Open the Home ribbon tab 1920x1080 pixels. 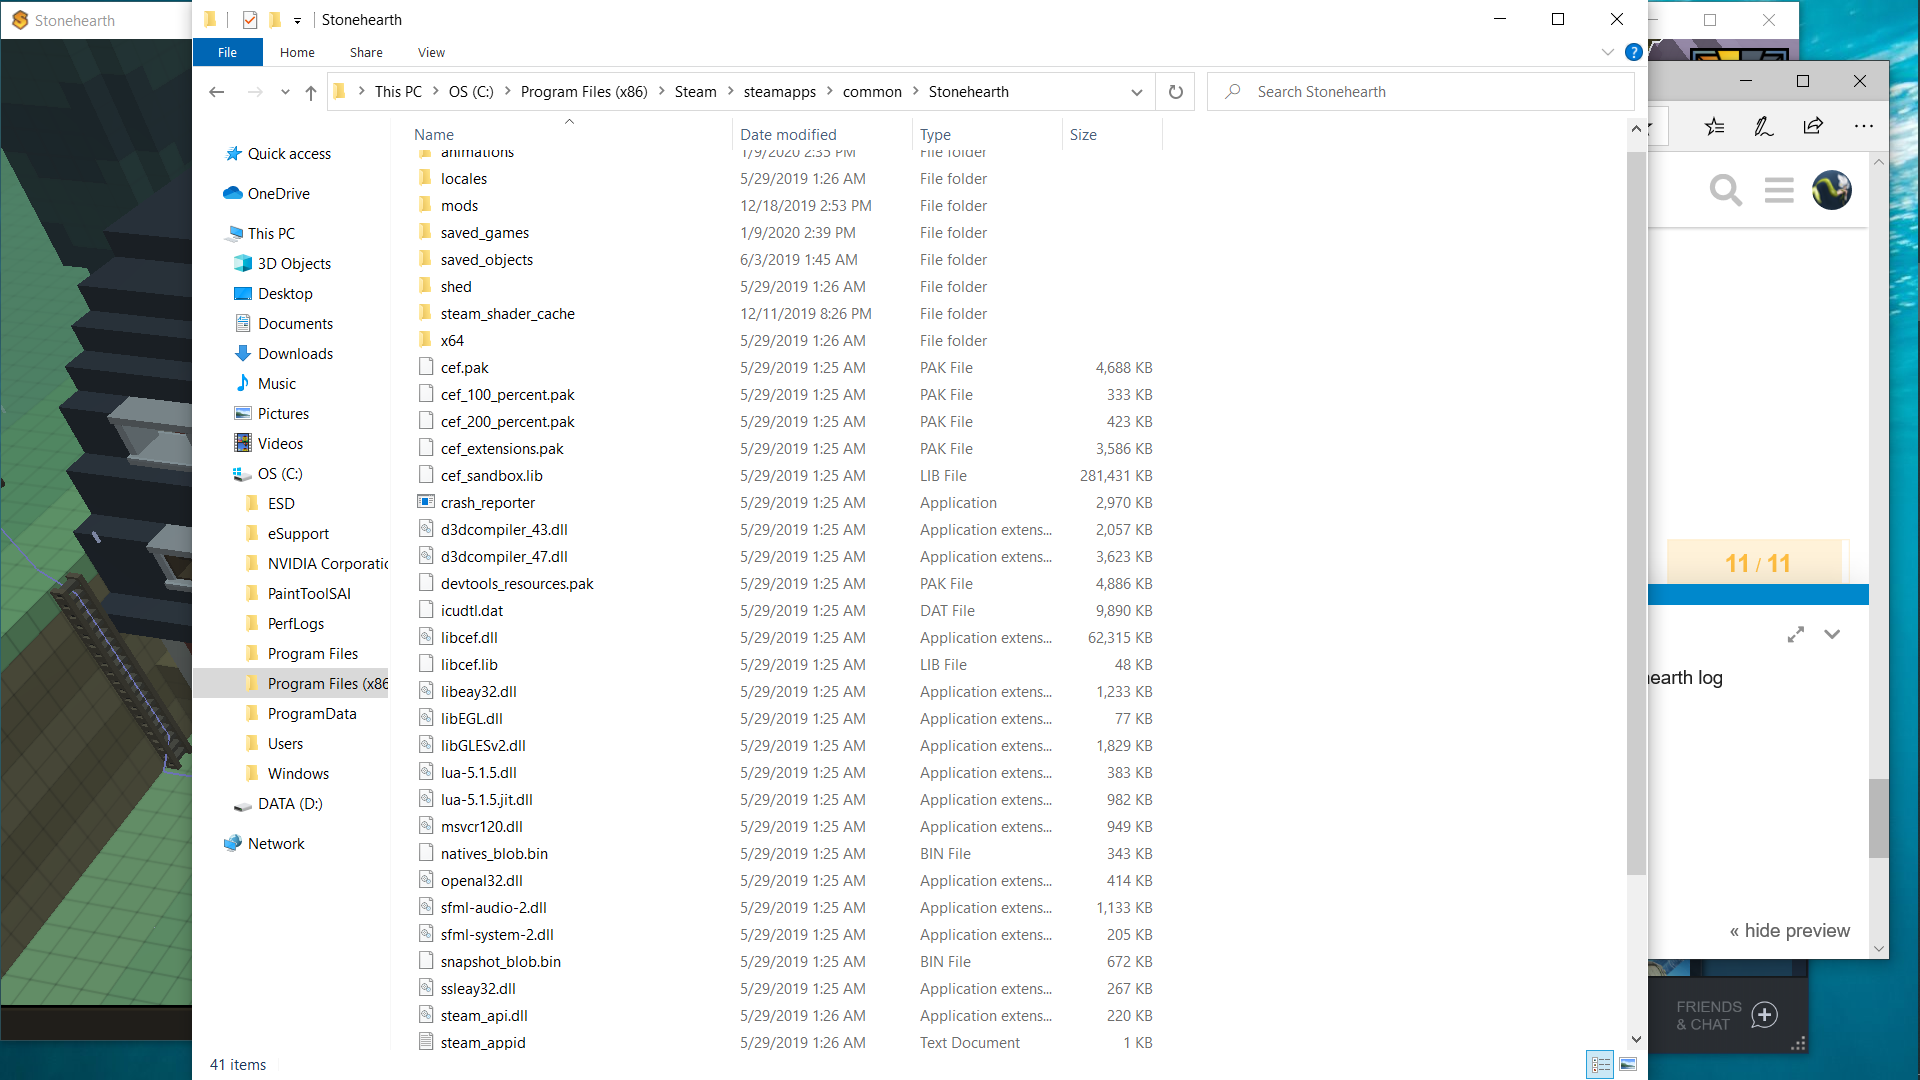click(297, 52)
